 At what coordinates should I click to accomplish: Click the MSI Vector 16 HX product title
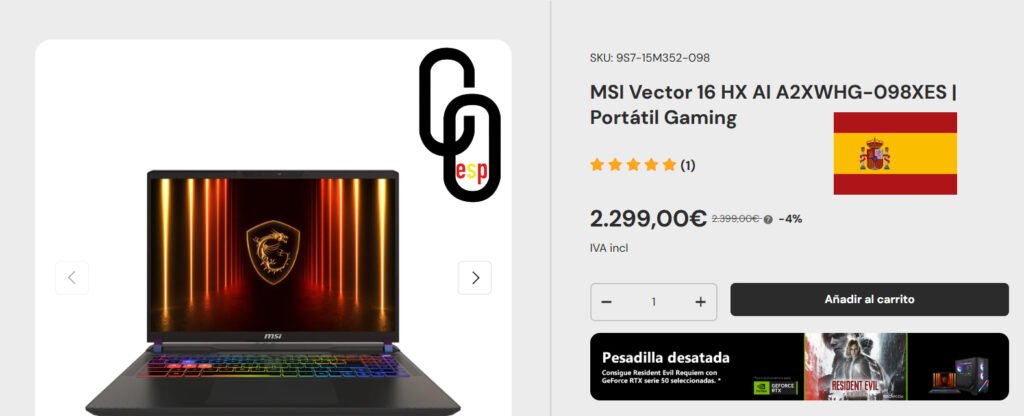(x=773, y=104)
